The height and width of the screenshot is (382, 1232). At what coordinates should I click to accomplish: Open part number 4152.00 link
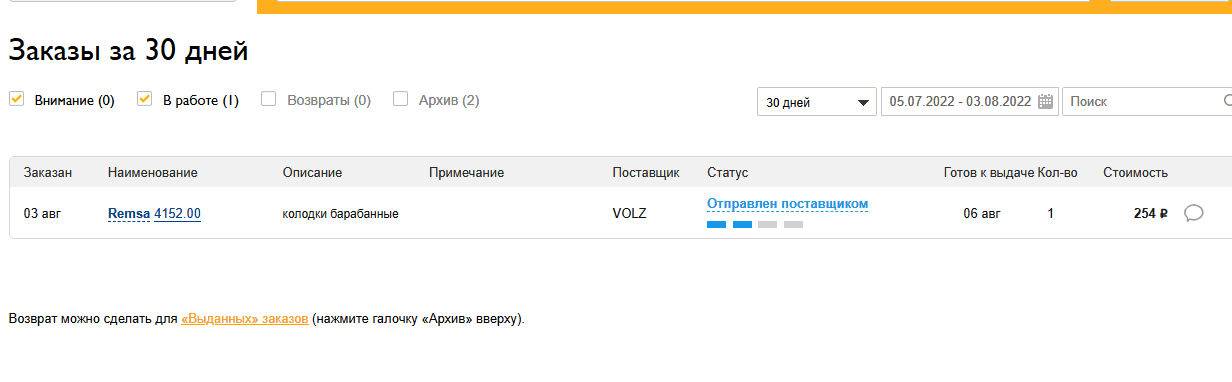tap(177, 213)
